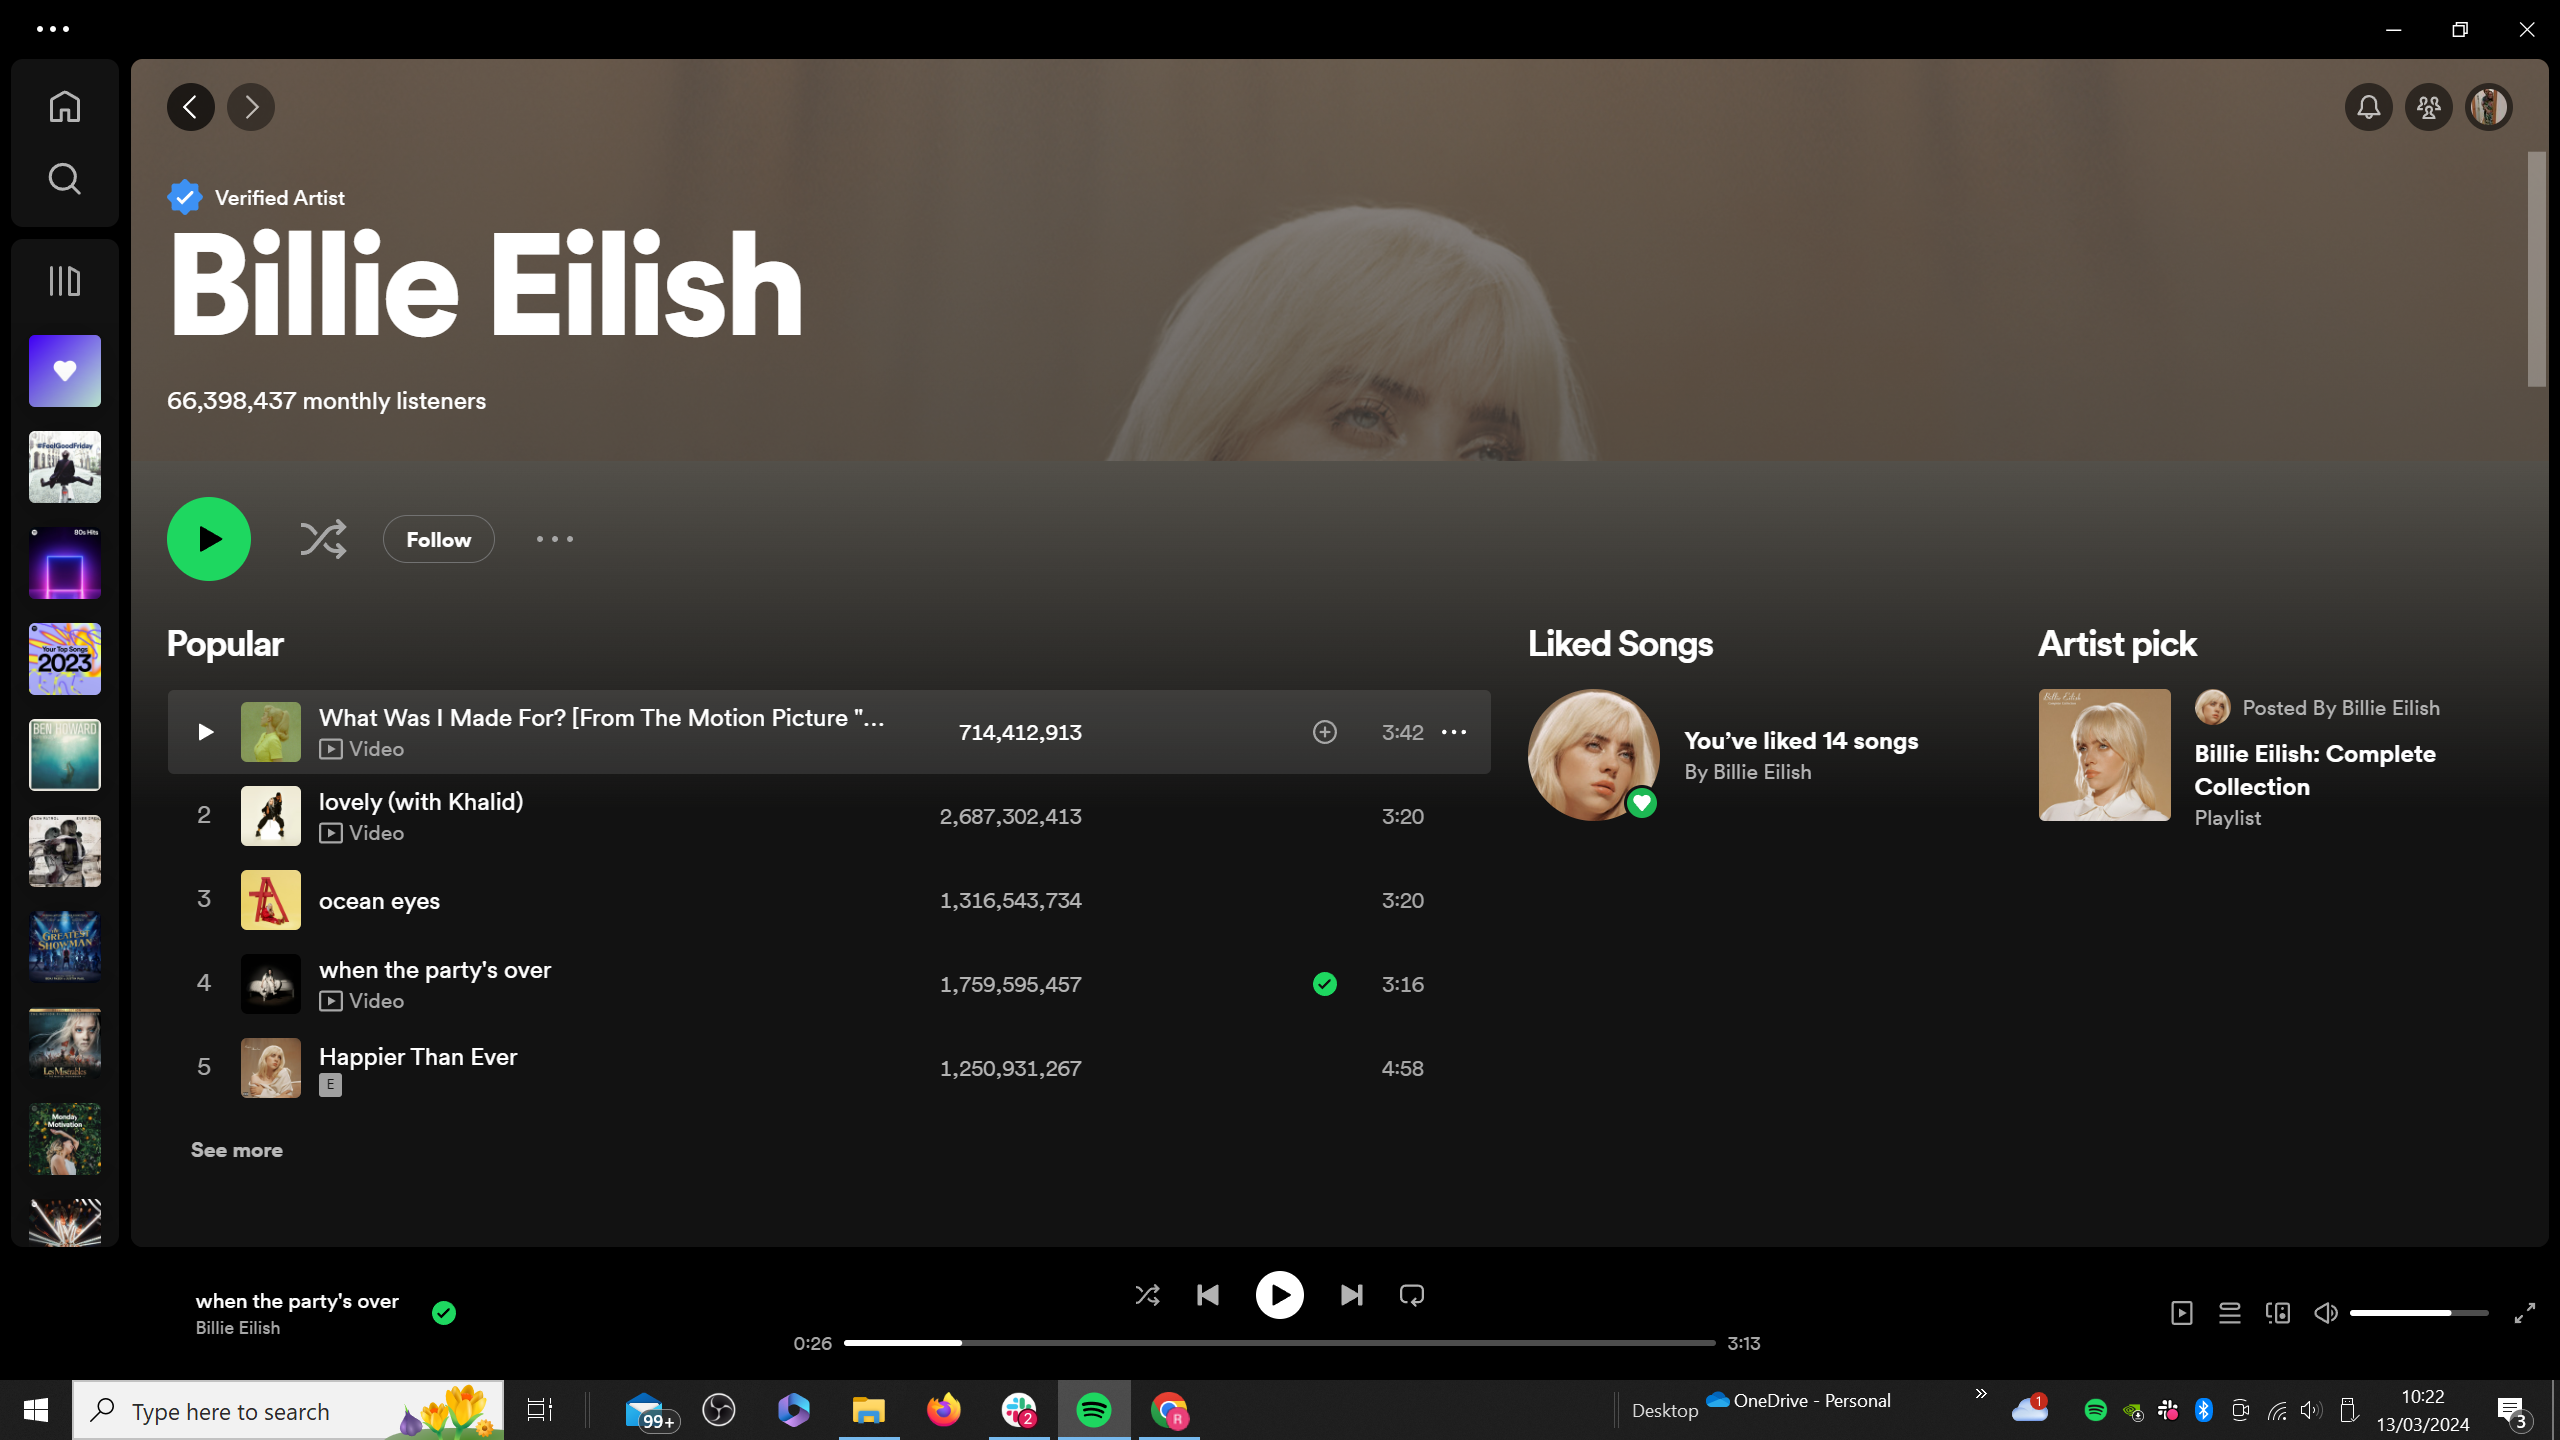Play Billie Eilish with green play button
This screenshot has width=2560, height=1440.
tap(209, 539)
